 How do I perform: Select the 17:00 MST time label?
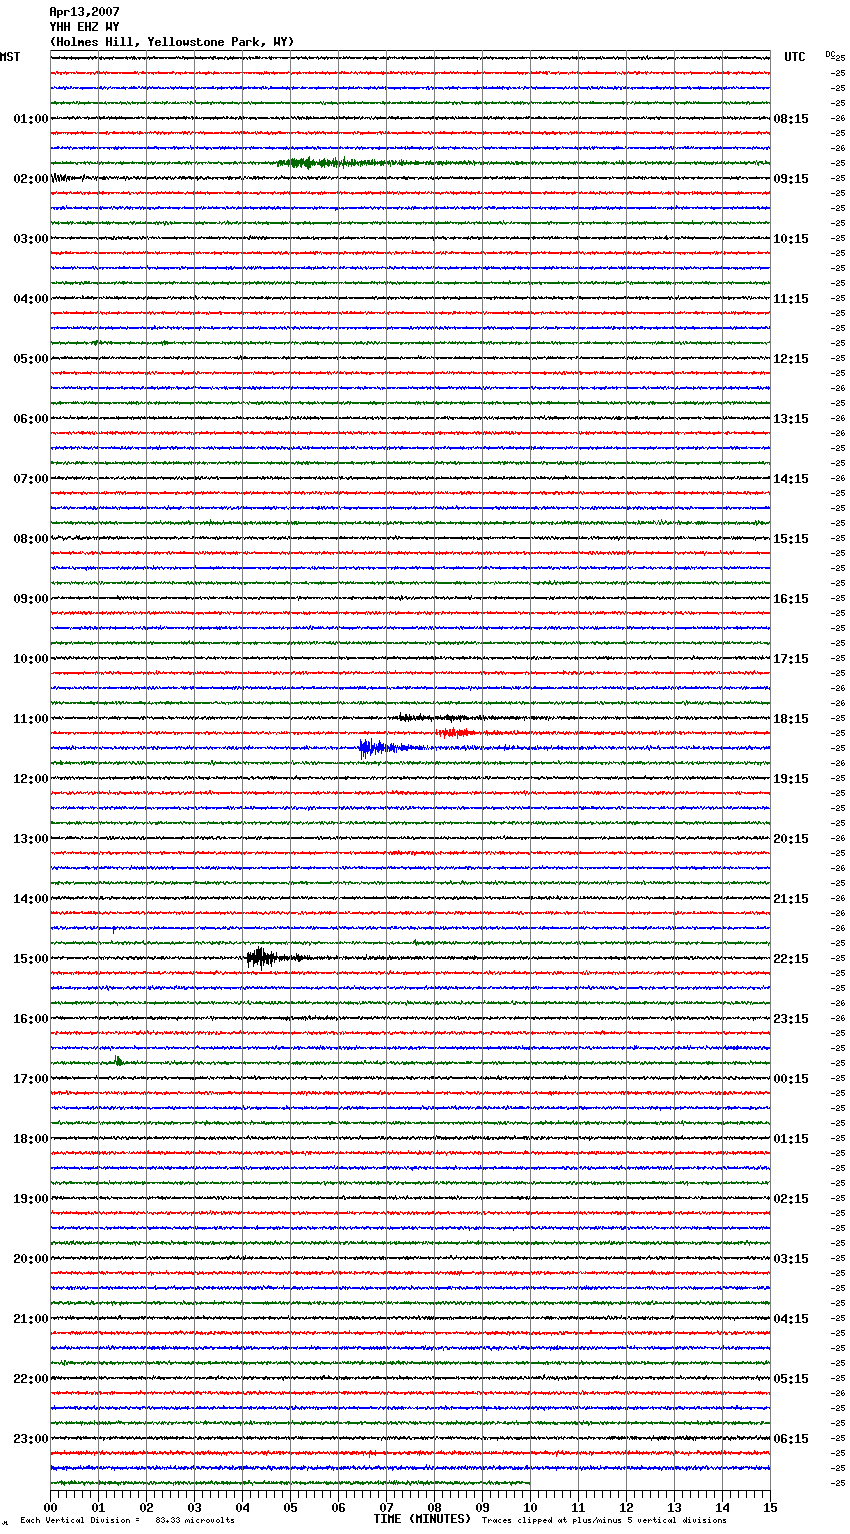30,1079
